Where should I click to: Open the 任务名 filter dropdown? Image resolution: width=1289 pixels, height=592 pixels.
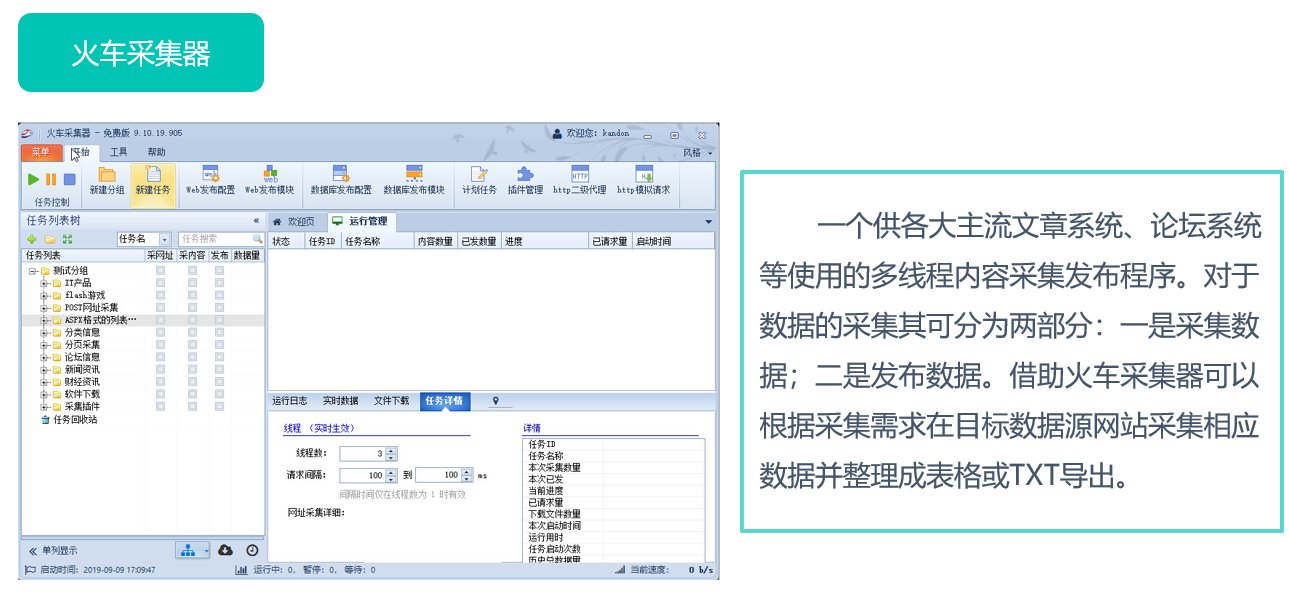coord(164,240)
